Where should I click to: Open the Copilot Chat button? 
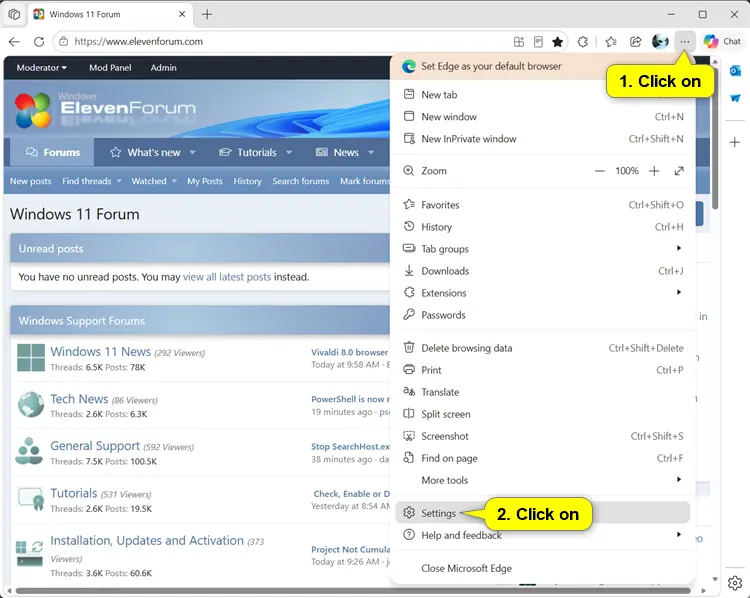[x=722, y=42]
